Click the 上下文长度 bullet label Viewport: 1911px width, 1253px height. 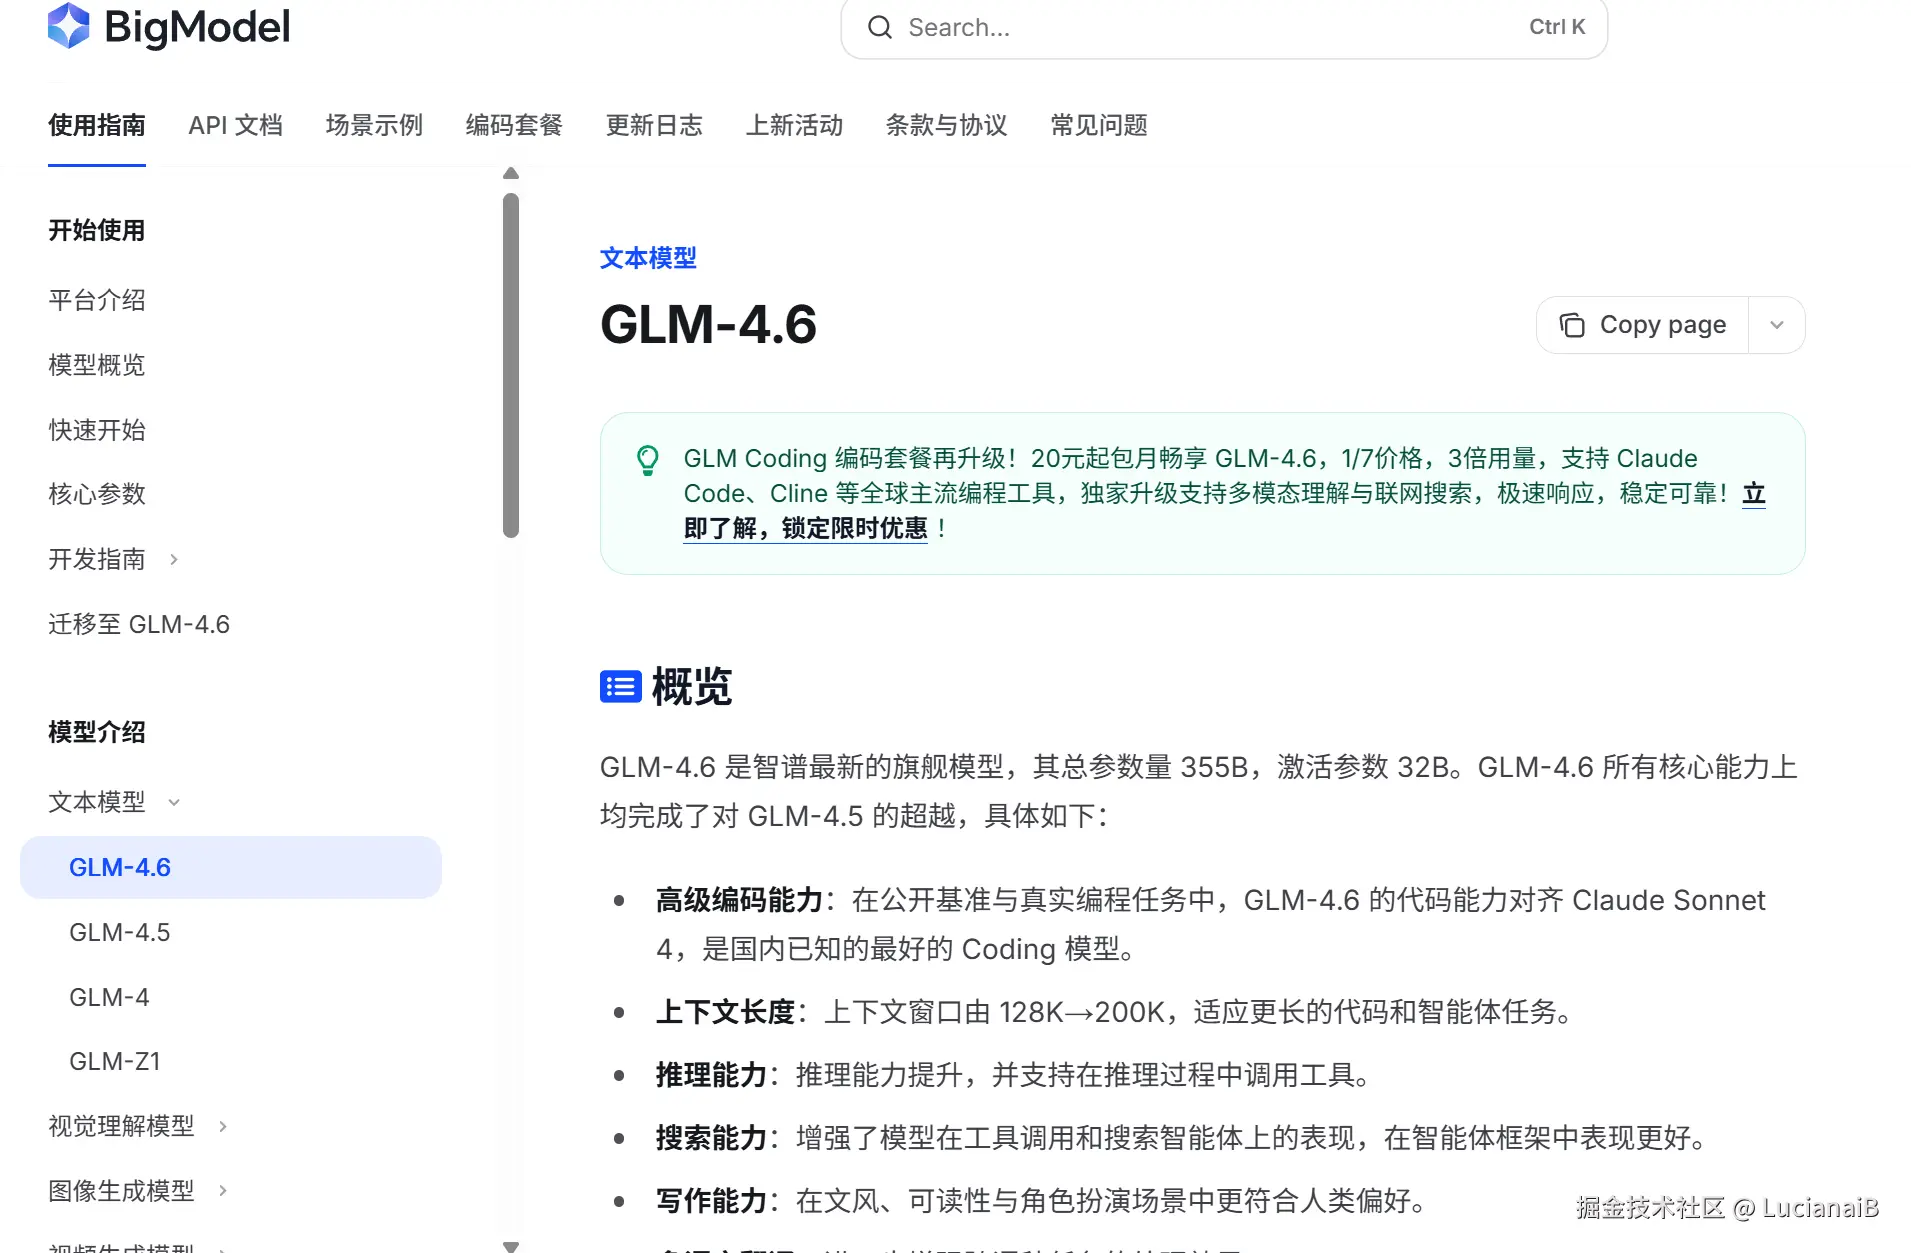(725, 1012)
